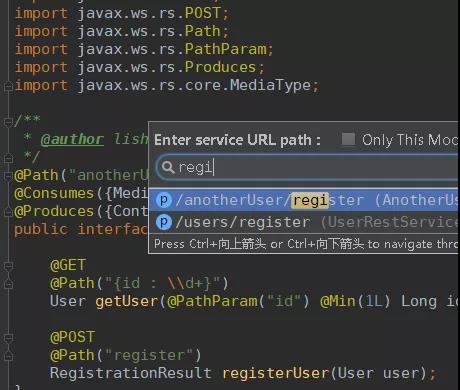This screenshot has width=460, height=390.
Task: Click the P icon beside /anotherUser/register
Action: pyautogui.click(x=164, y=200)
